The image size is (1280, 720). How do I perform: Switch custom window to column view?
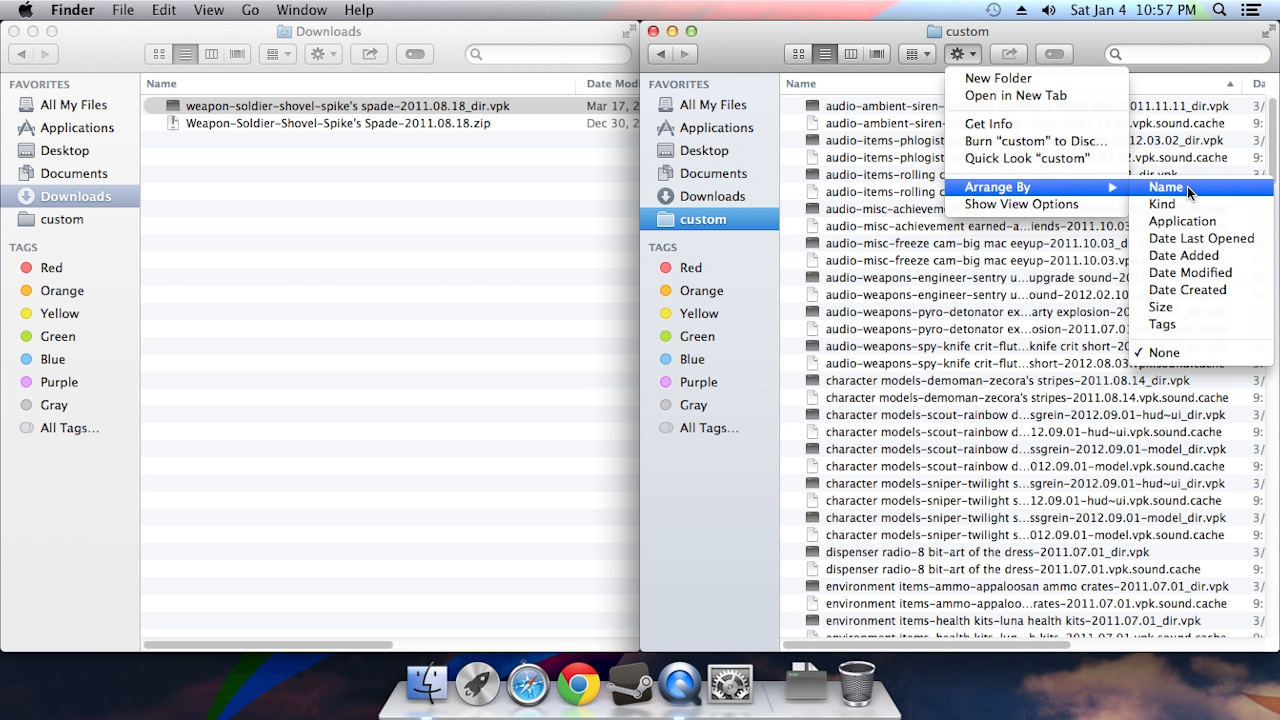coord(851,54)
